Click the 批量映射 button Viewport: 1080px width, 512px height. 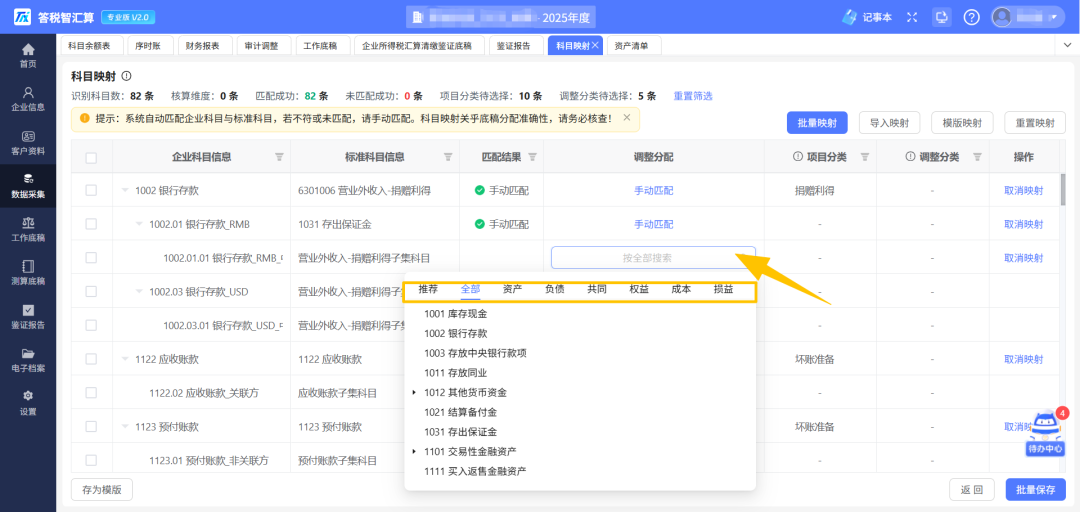click(817, 123)
